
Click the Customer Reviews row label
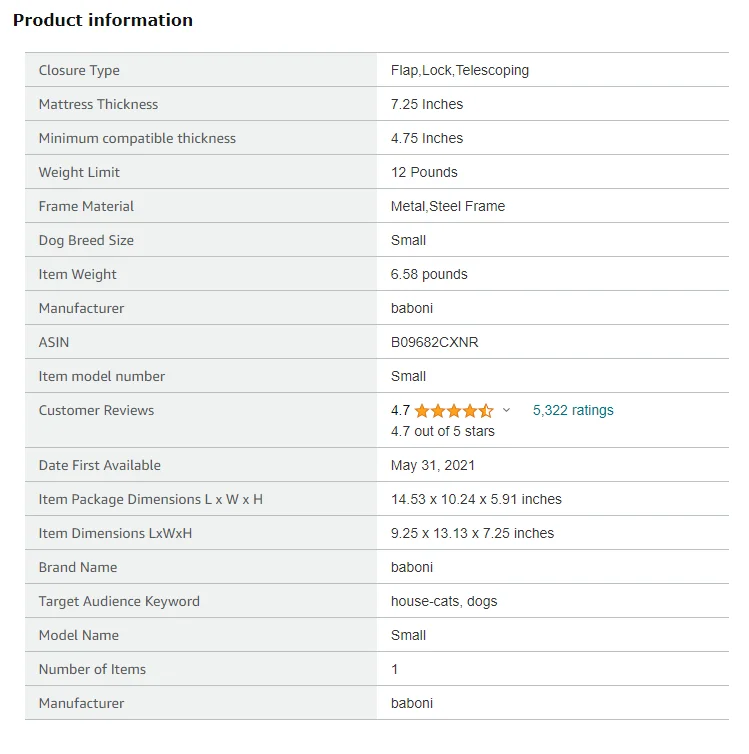96,410
